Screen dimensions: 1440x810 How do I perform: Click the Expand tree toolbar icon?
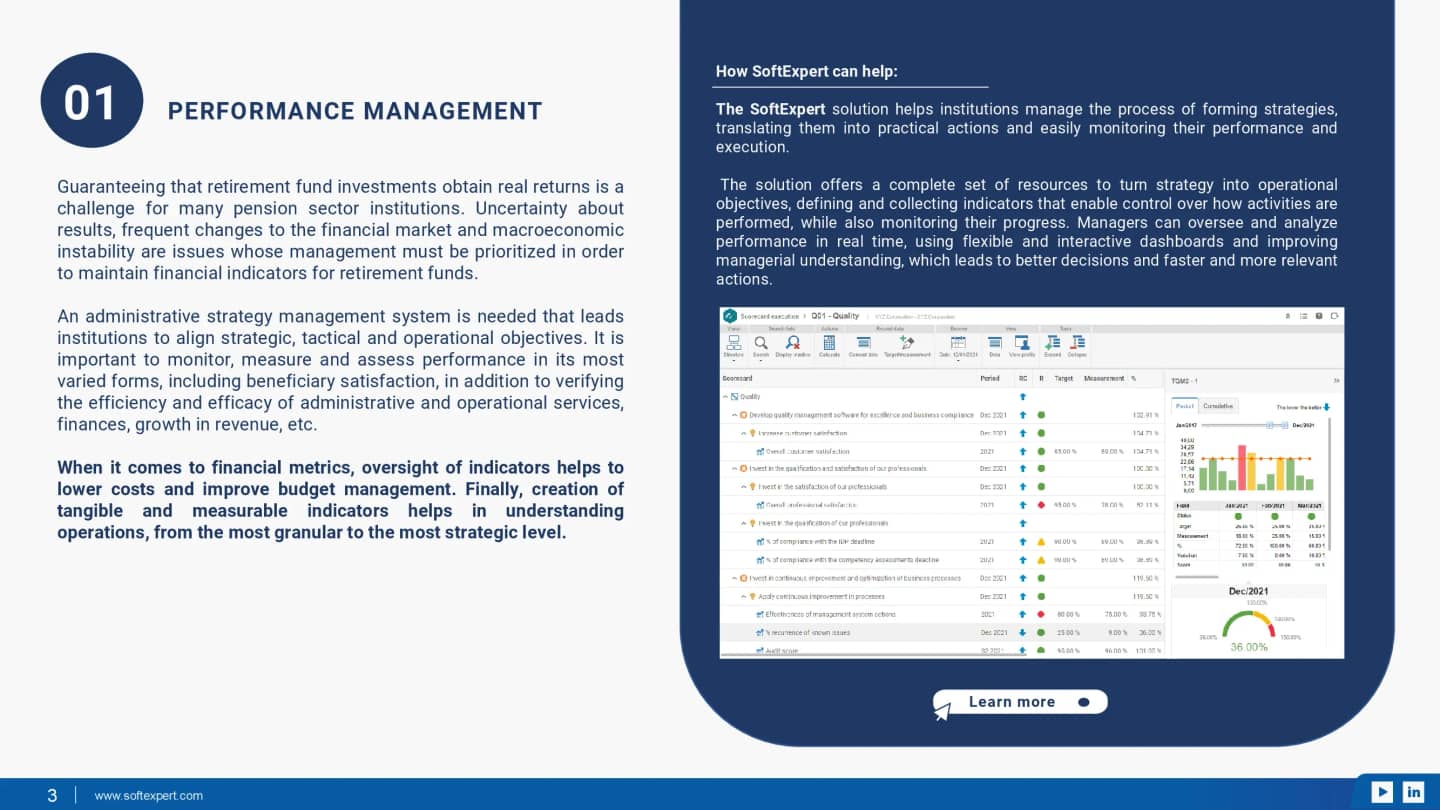click(1052, 342)
